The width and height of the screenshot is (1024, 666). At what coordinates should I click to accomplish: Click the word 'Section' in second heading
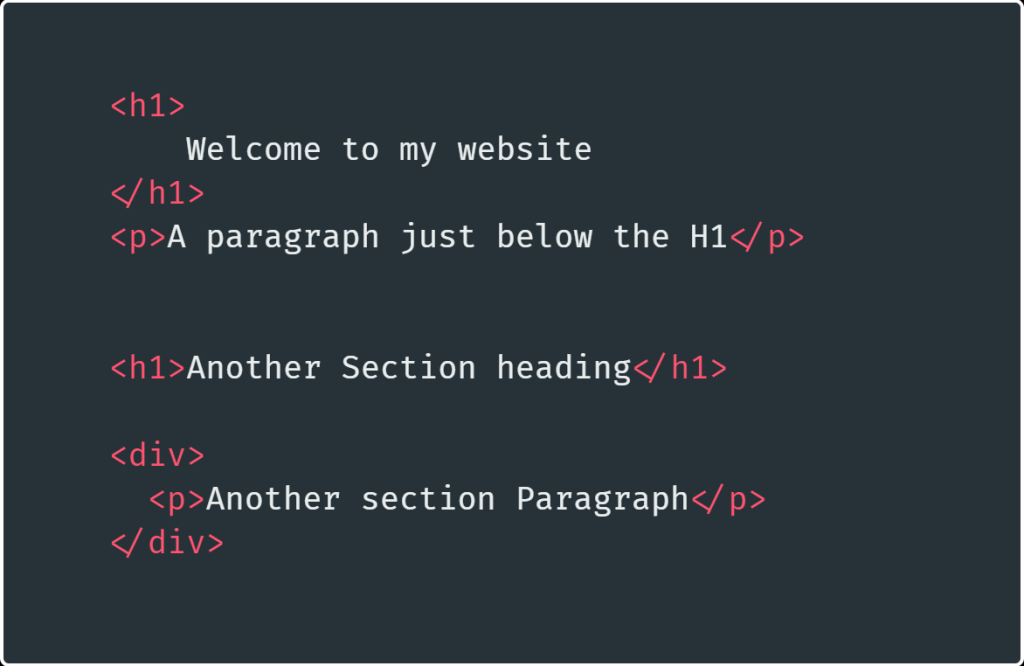click(x=409, y=368)
